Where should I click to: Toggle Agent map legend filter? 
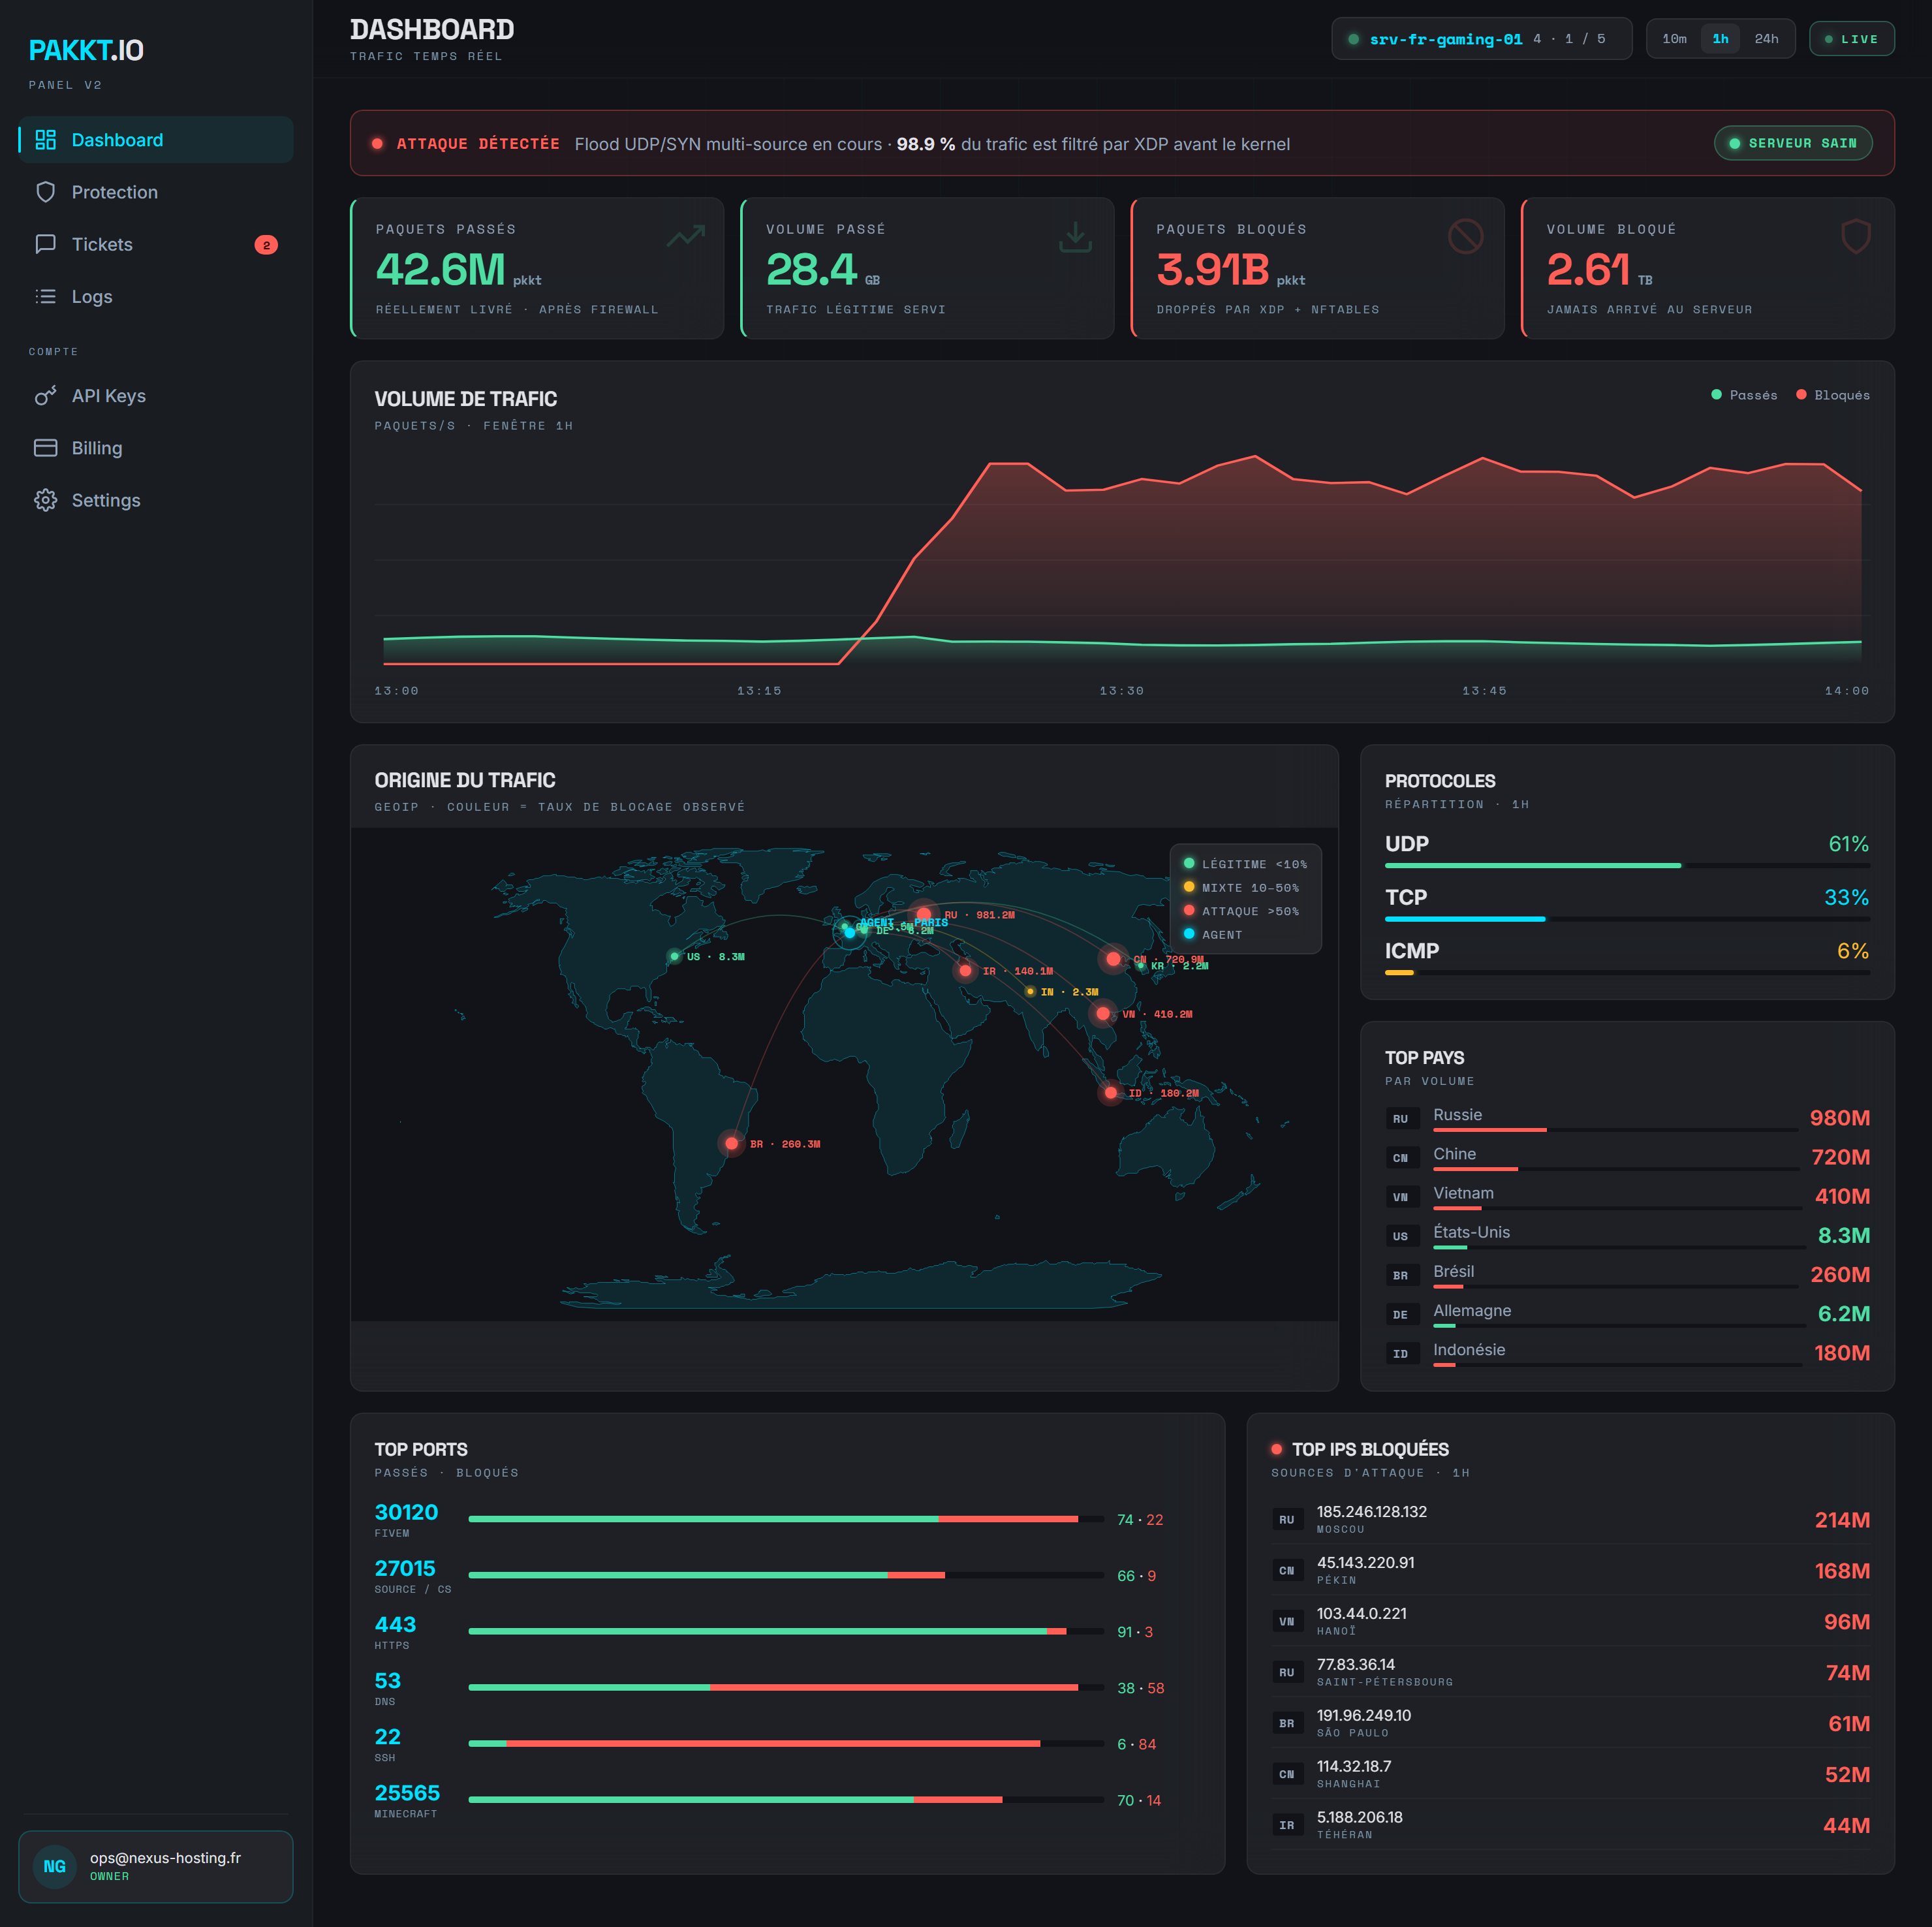coord(1213,935)
